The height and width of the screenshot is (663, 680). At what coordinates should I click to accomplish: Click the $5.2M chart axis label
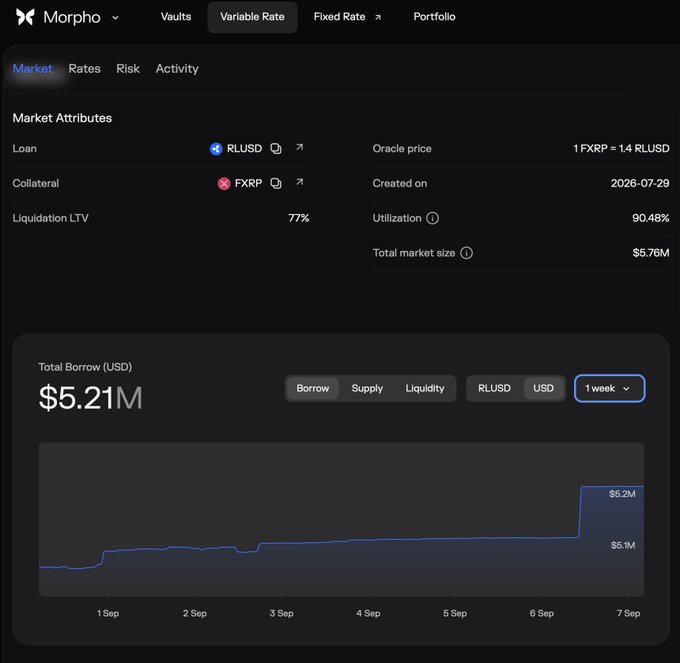pos(622,493)
